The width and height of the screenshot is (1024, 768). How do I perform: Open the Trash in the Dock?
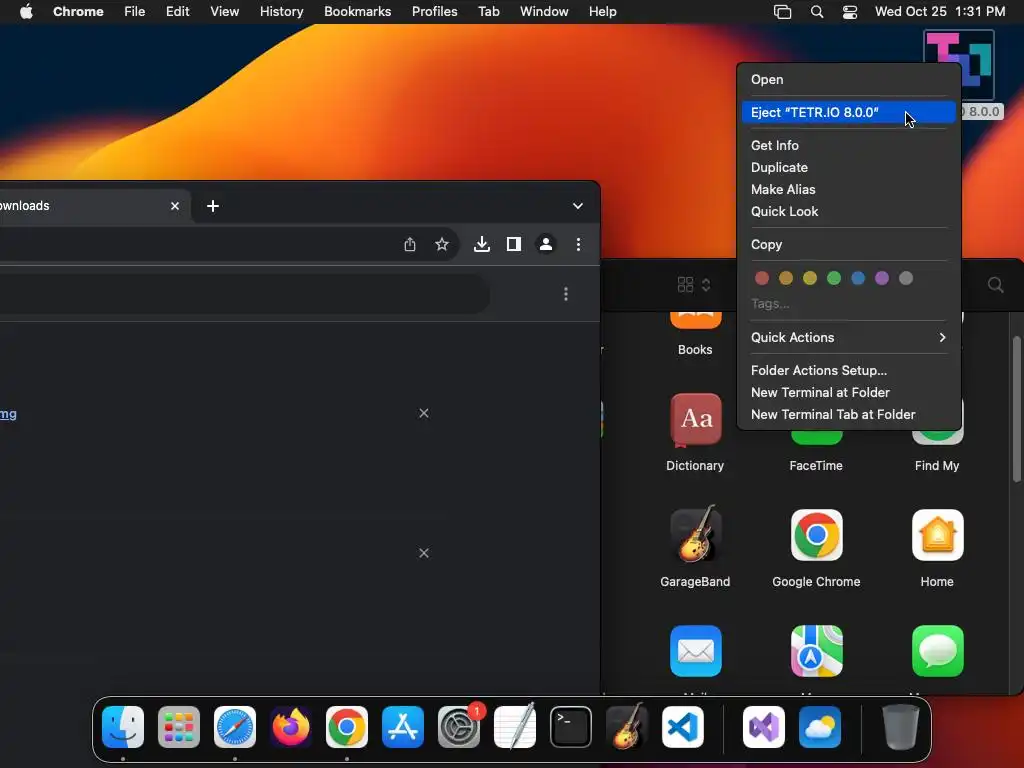901,727
